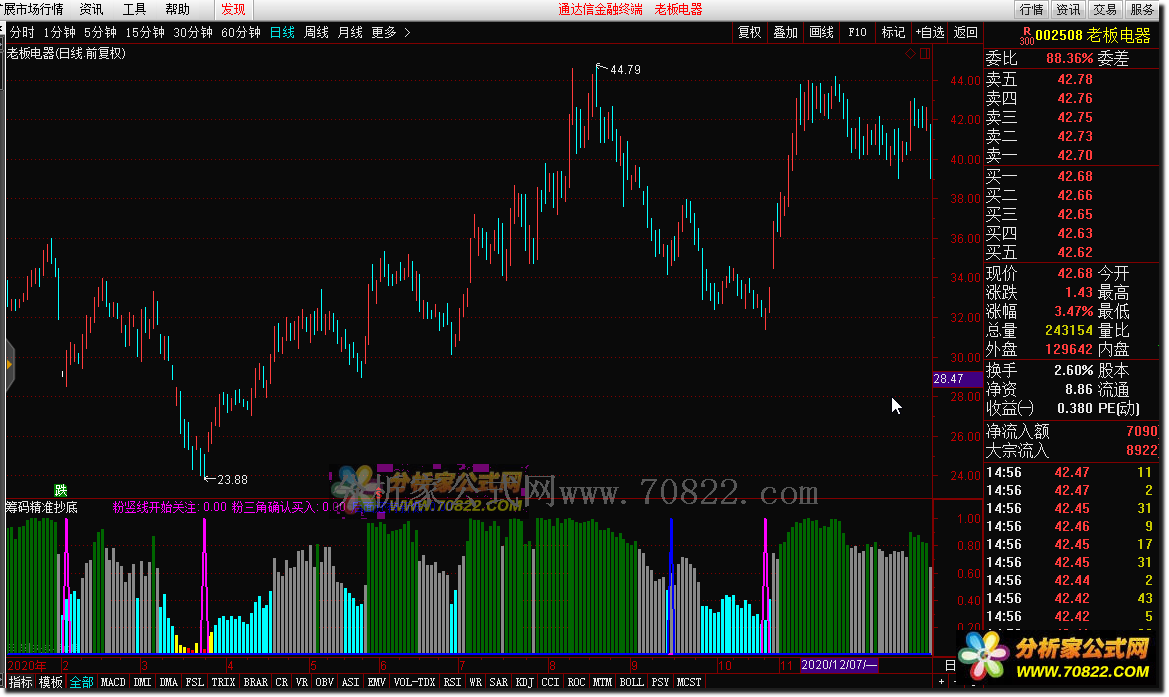Image resolution: width=1169 pixels, height=697 pixels.
Task: Select the 日线 daily chart period
Action: click(282, 32)
